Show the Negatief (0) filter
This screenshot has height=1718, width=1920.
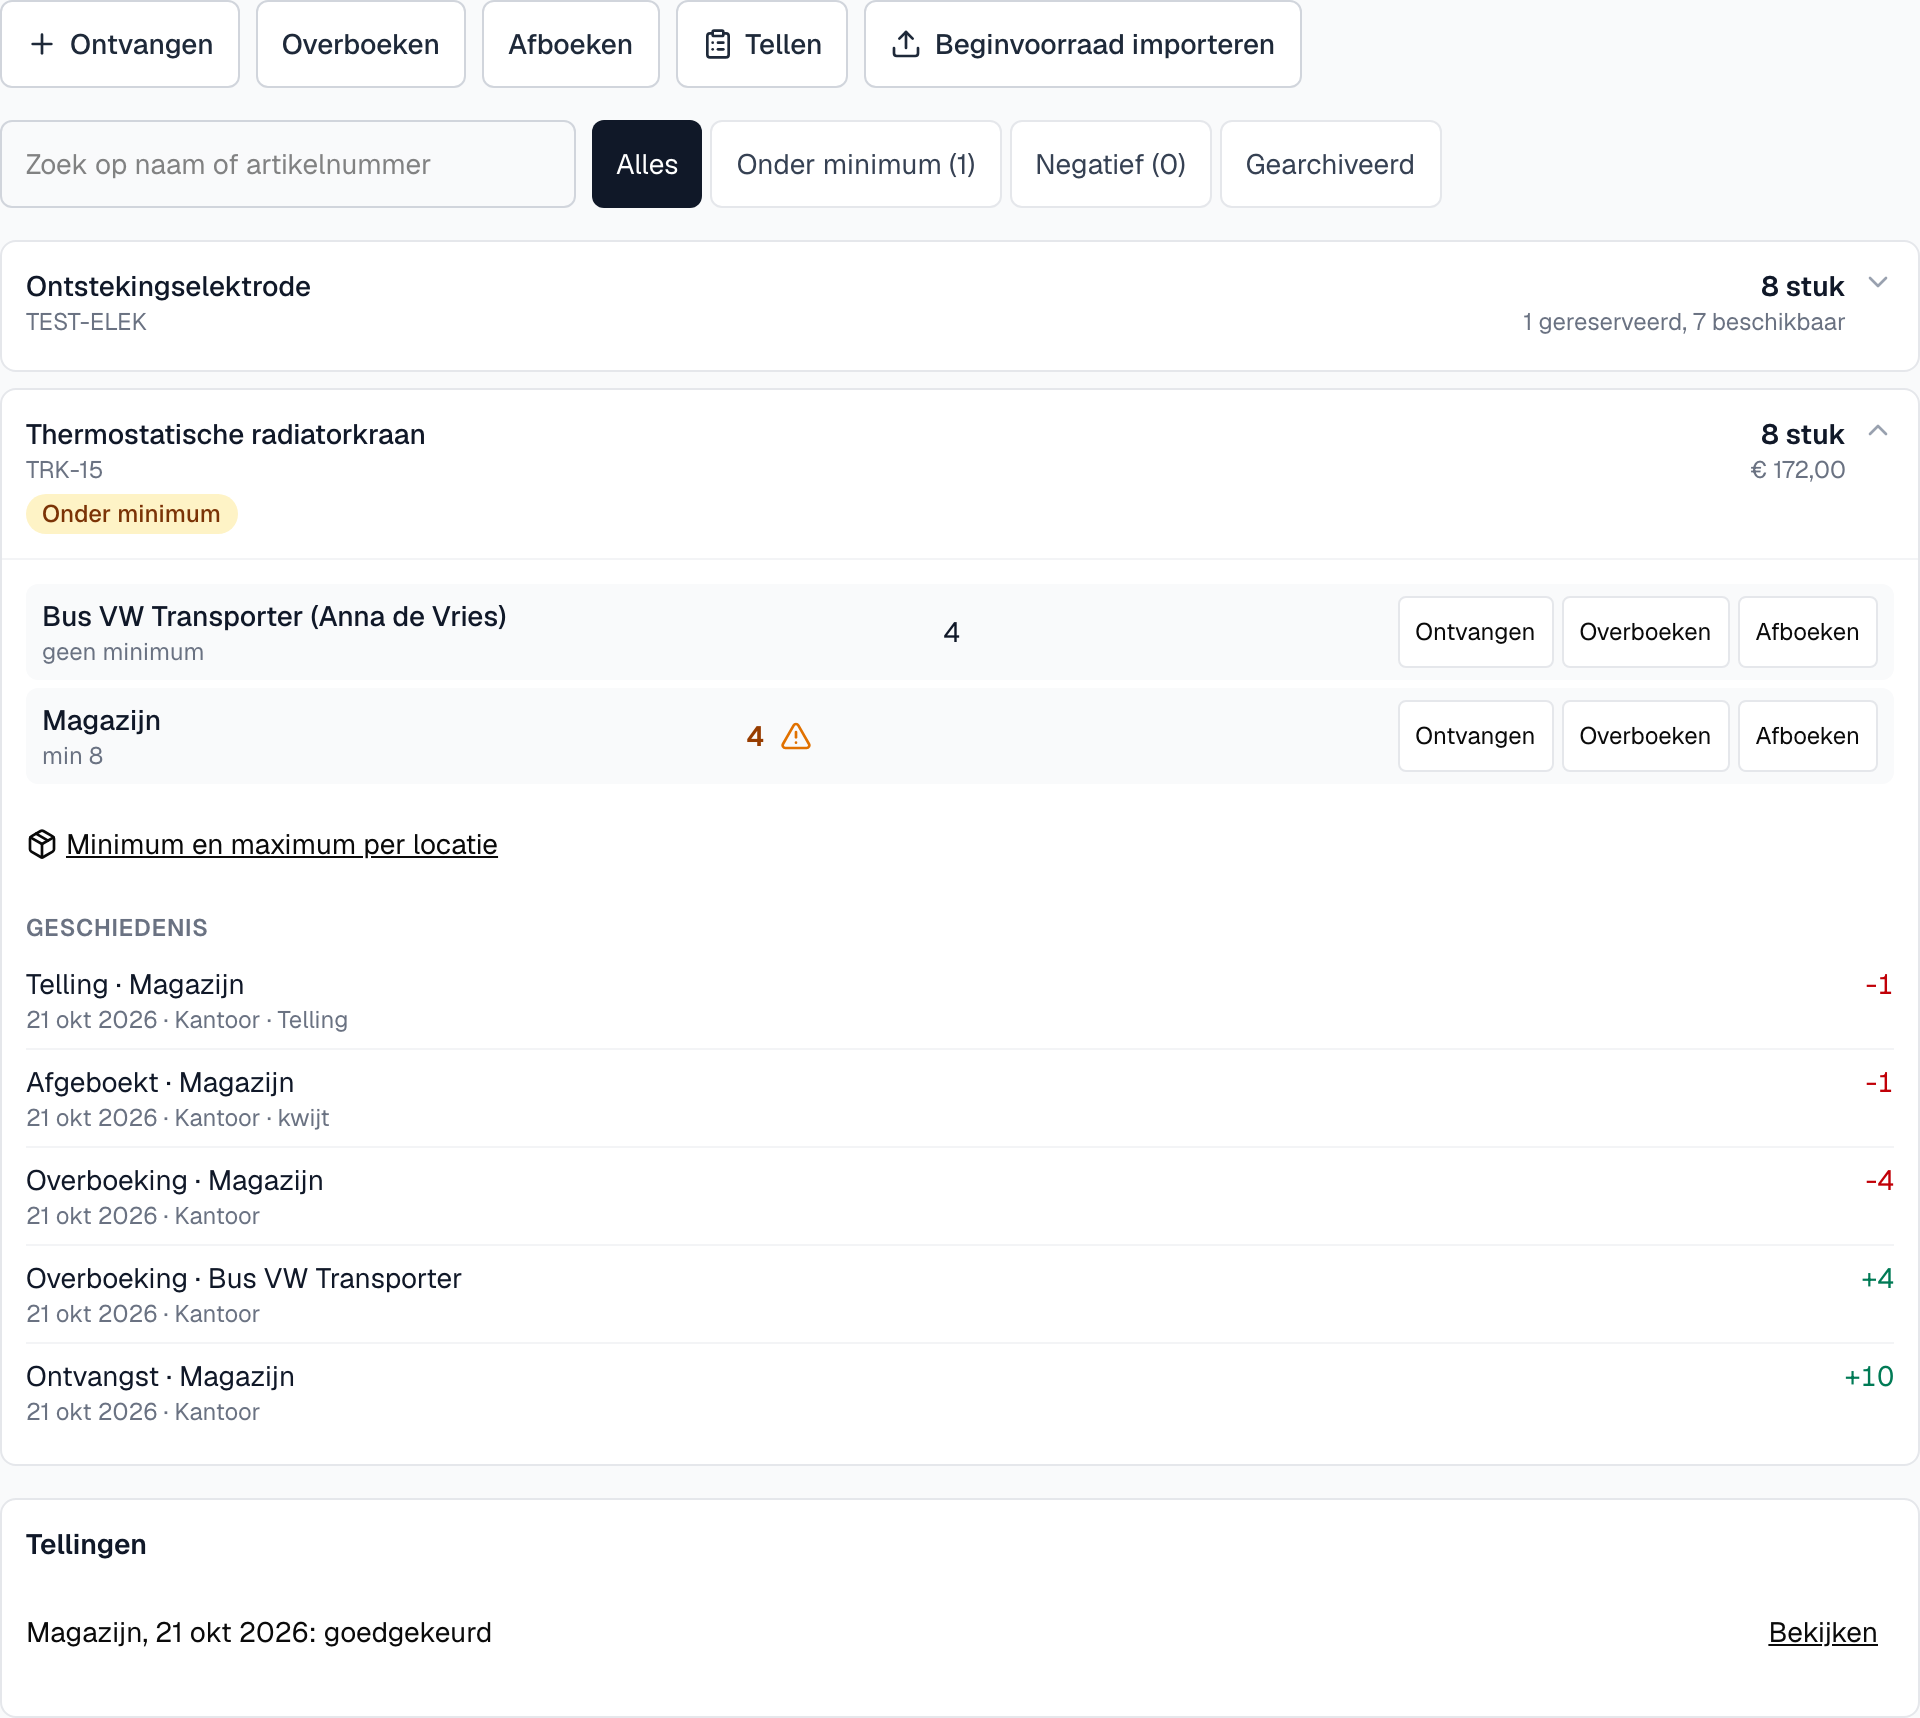click(1111, 164)
